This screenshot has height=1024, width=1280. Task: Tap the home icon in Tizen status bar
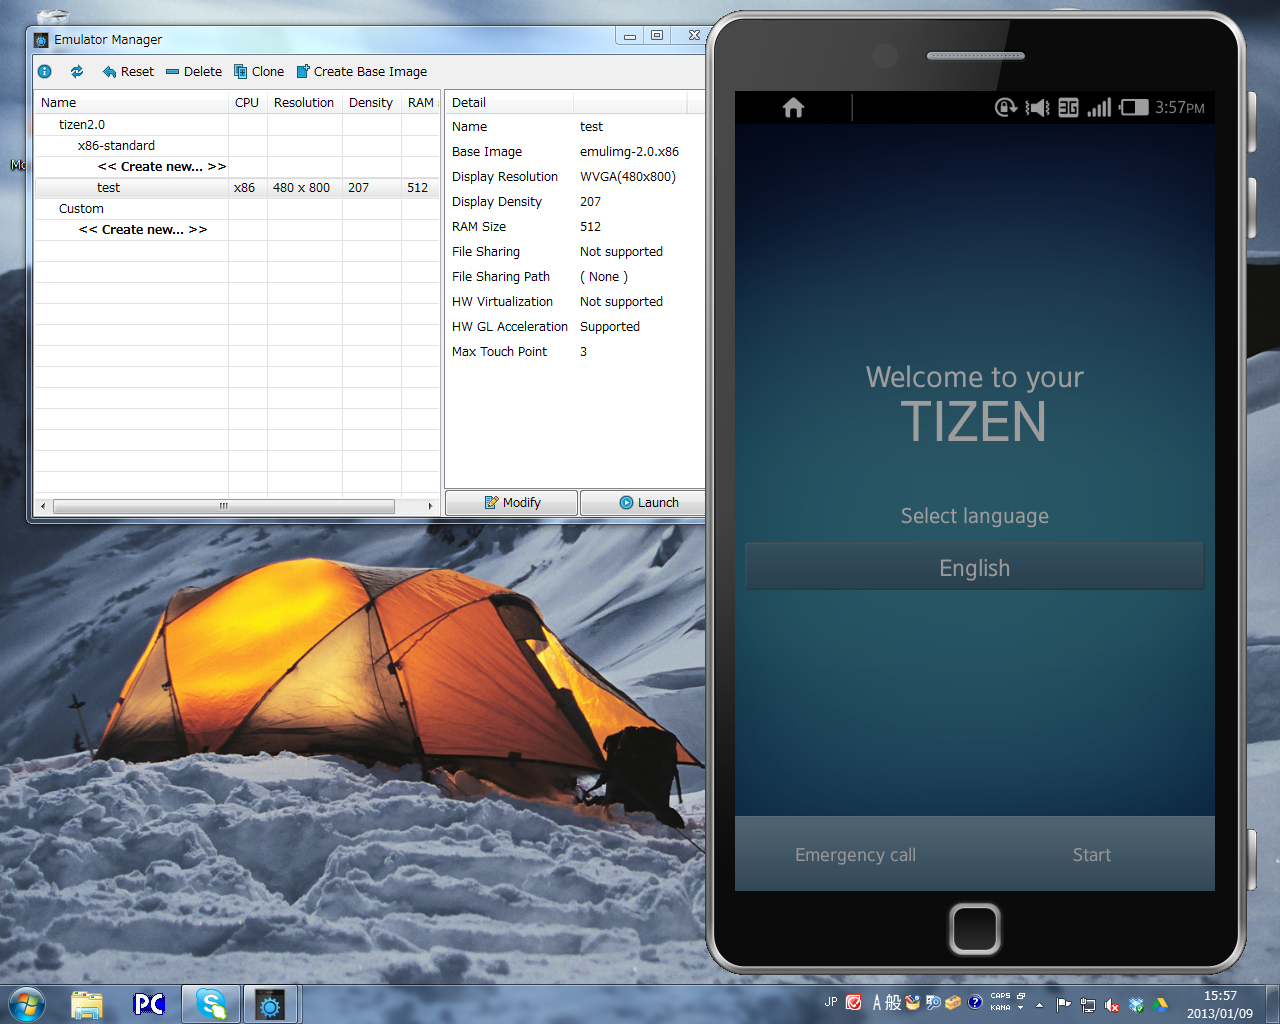point(793,107)
